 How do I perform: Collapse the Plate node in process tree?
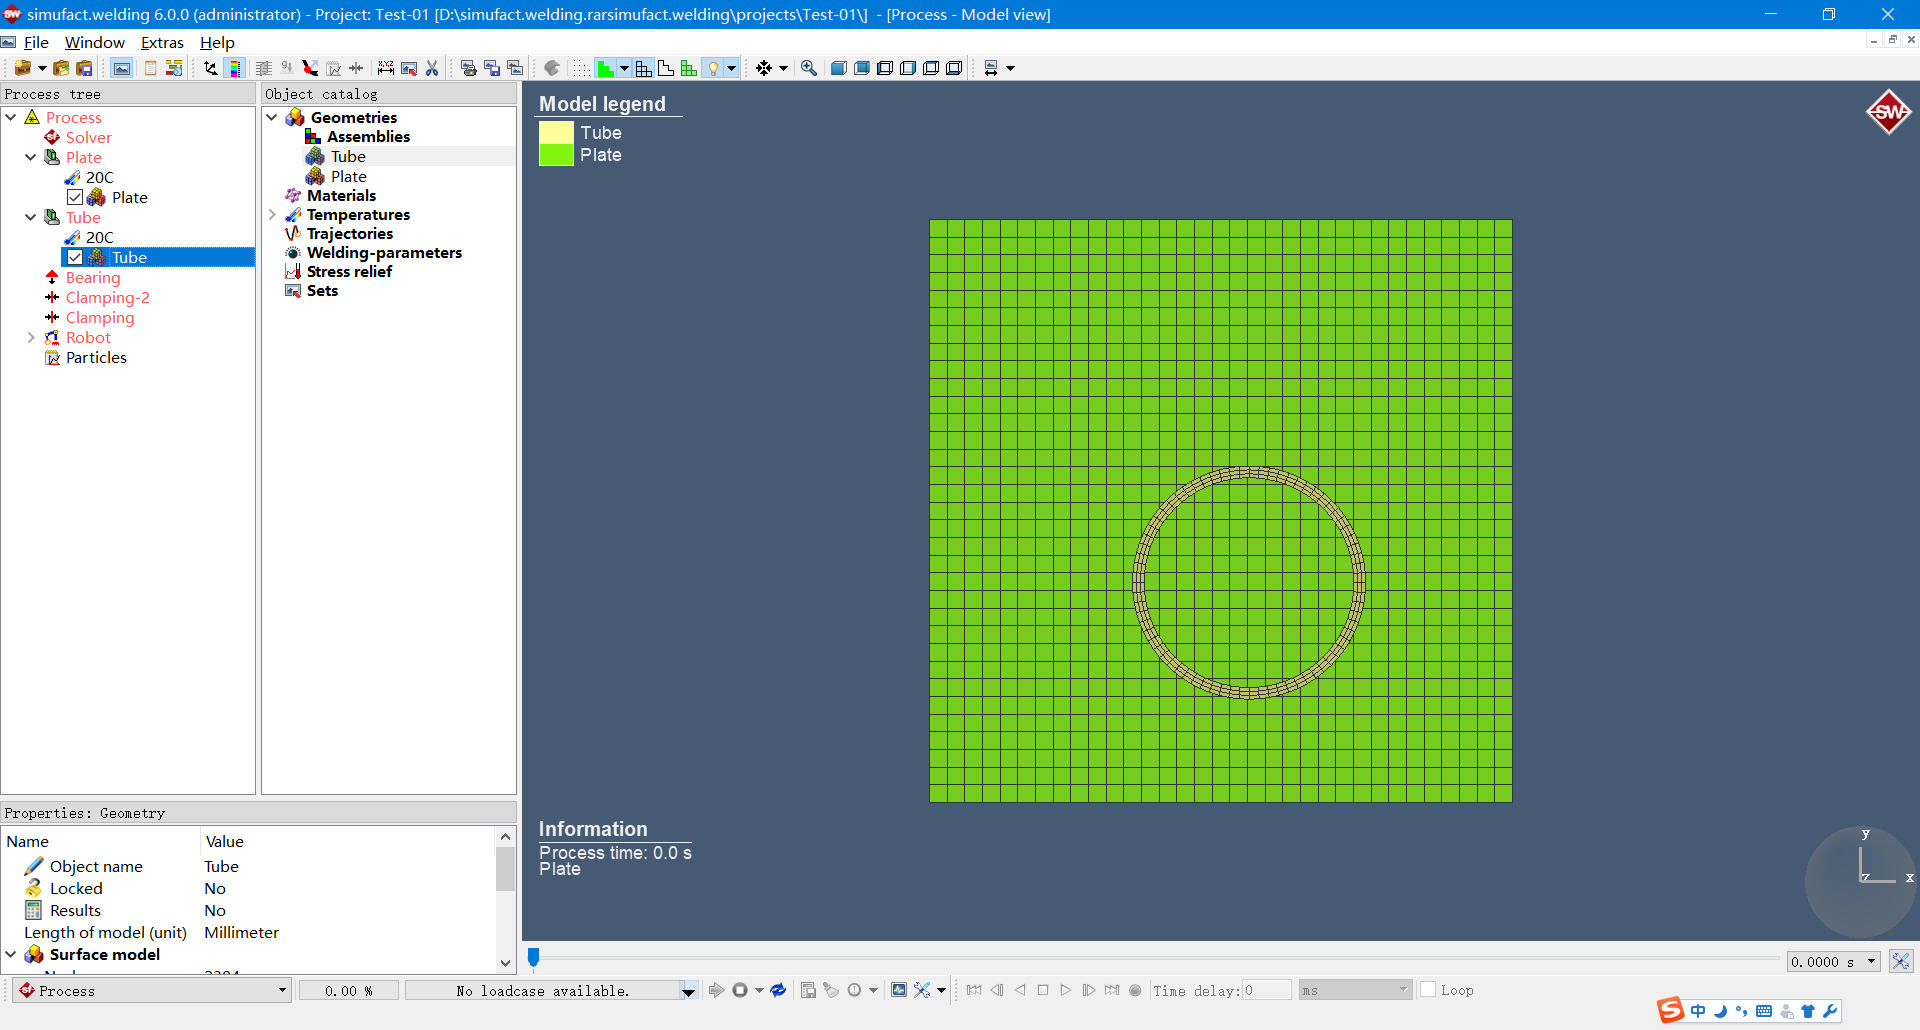[x=31, y=157]
